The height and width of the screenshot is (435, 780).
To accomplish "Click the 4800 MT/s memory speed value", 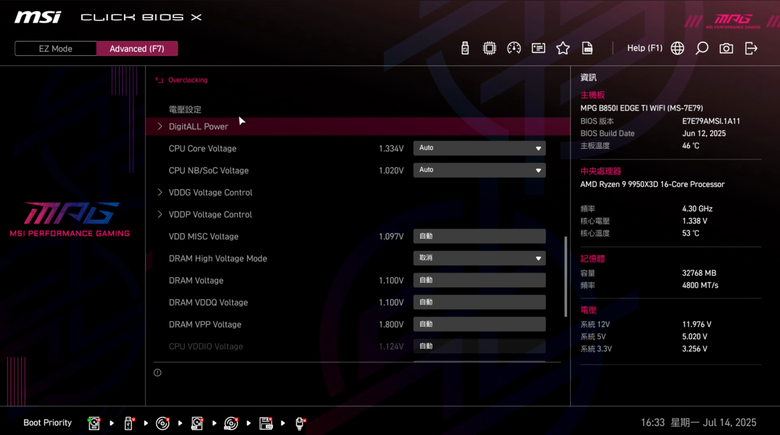I will tap(700, 285).
